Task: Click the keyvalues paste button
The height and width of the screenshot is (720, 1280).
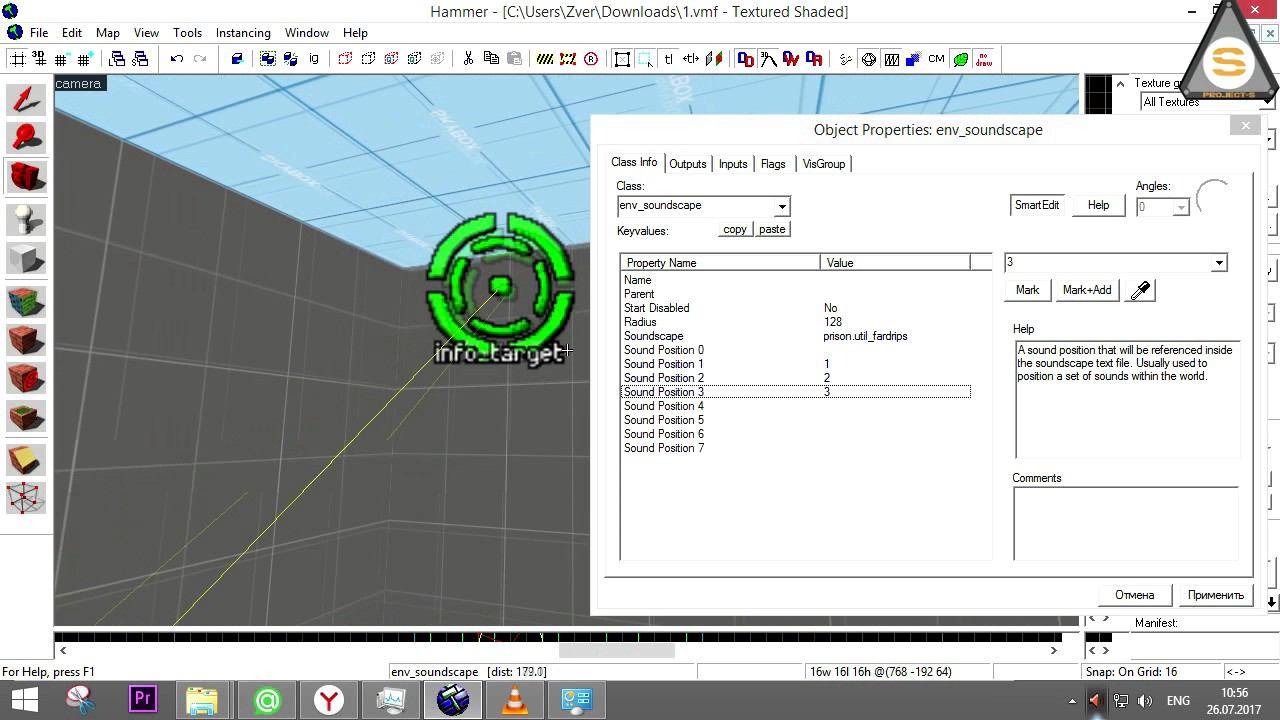Action: 772,229
